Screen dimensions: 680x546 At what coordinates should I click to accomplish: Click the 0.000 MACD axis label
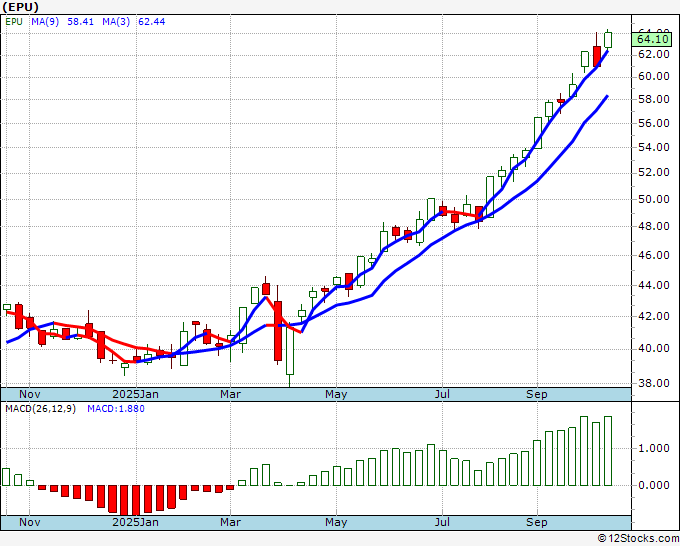click(654, 485)
